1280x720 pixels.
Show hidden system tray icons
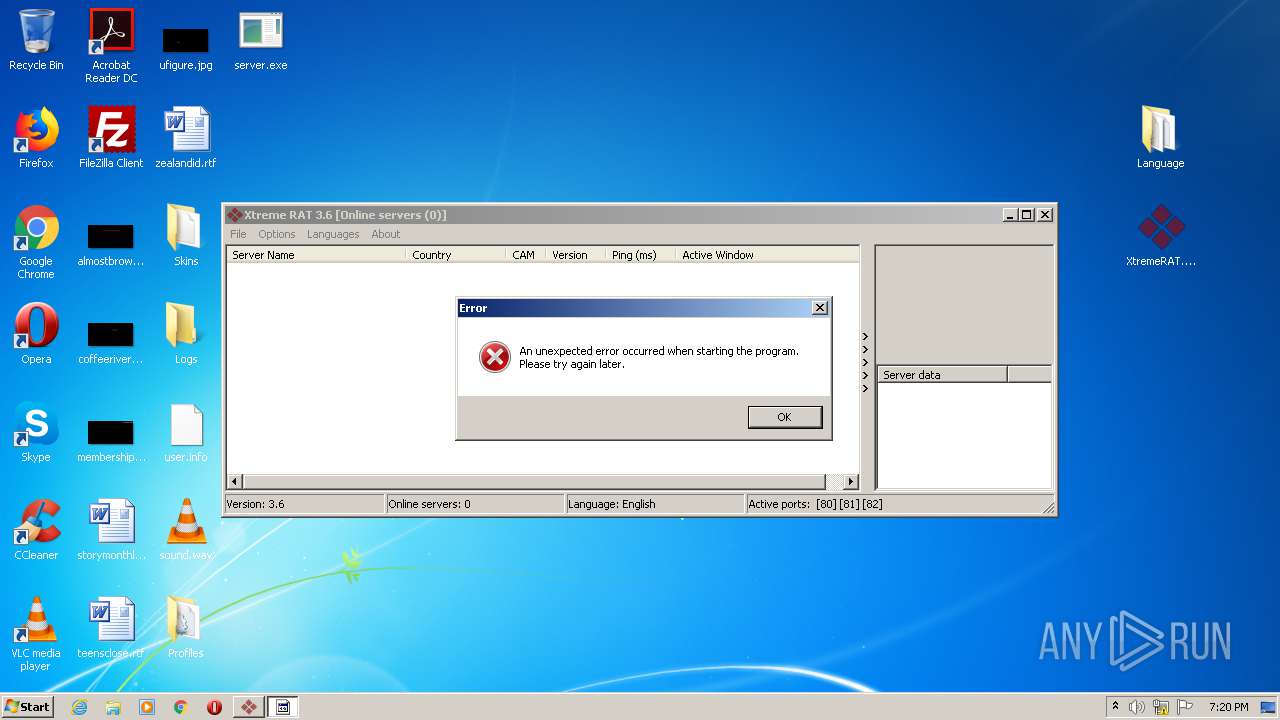pyautogui.click(x=1116, y=707)
